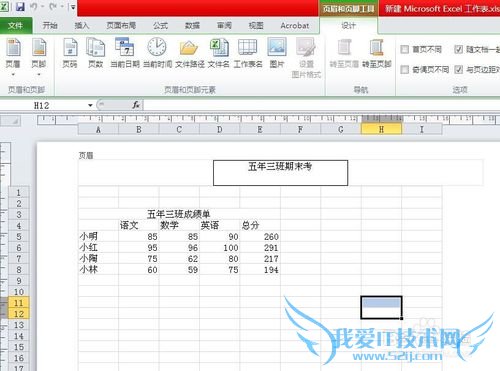Click the selected cell in column H
The height and width of the screenshot is (371, 500).
click(381, 308)
